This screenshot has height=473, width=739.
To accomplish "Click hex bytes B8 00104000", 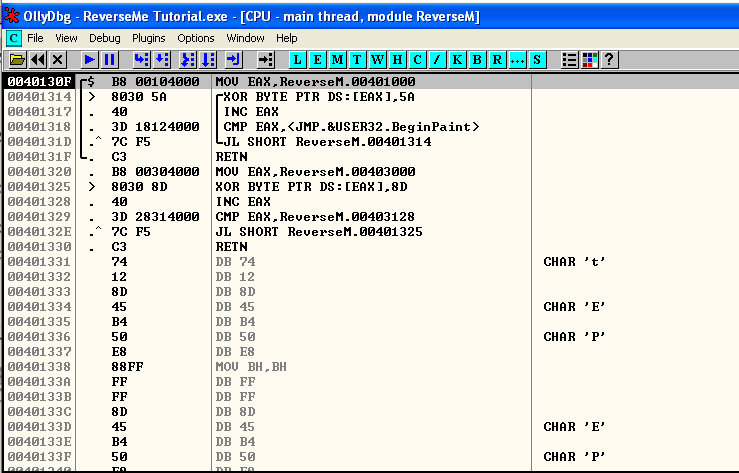I will 156,82.
